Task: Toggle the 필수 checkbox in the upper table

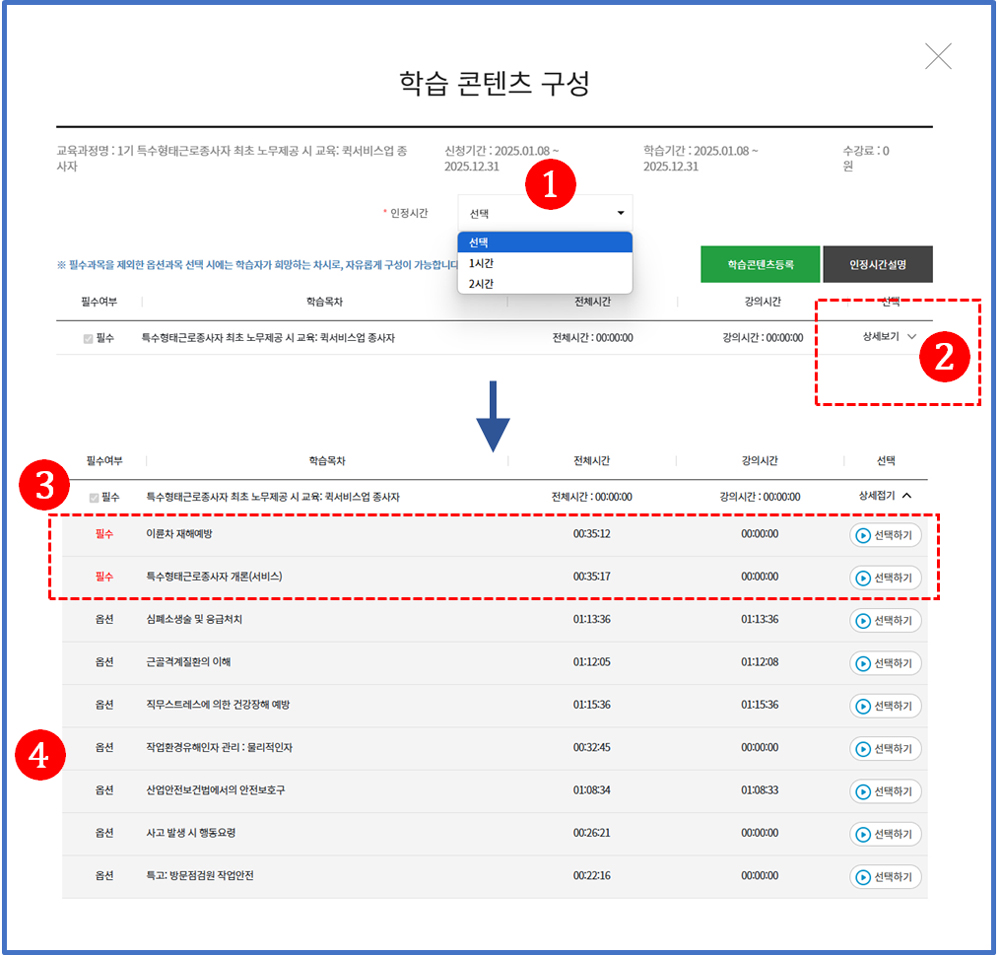Action: 90,337
